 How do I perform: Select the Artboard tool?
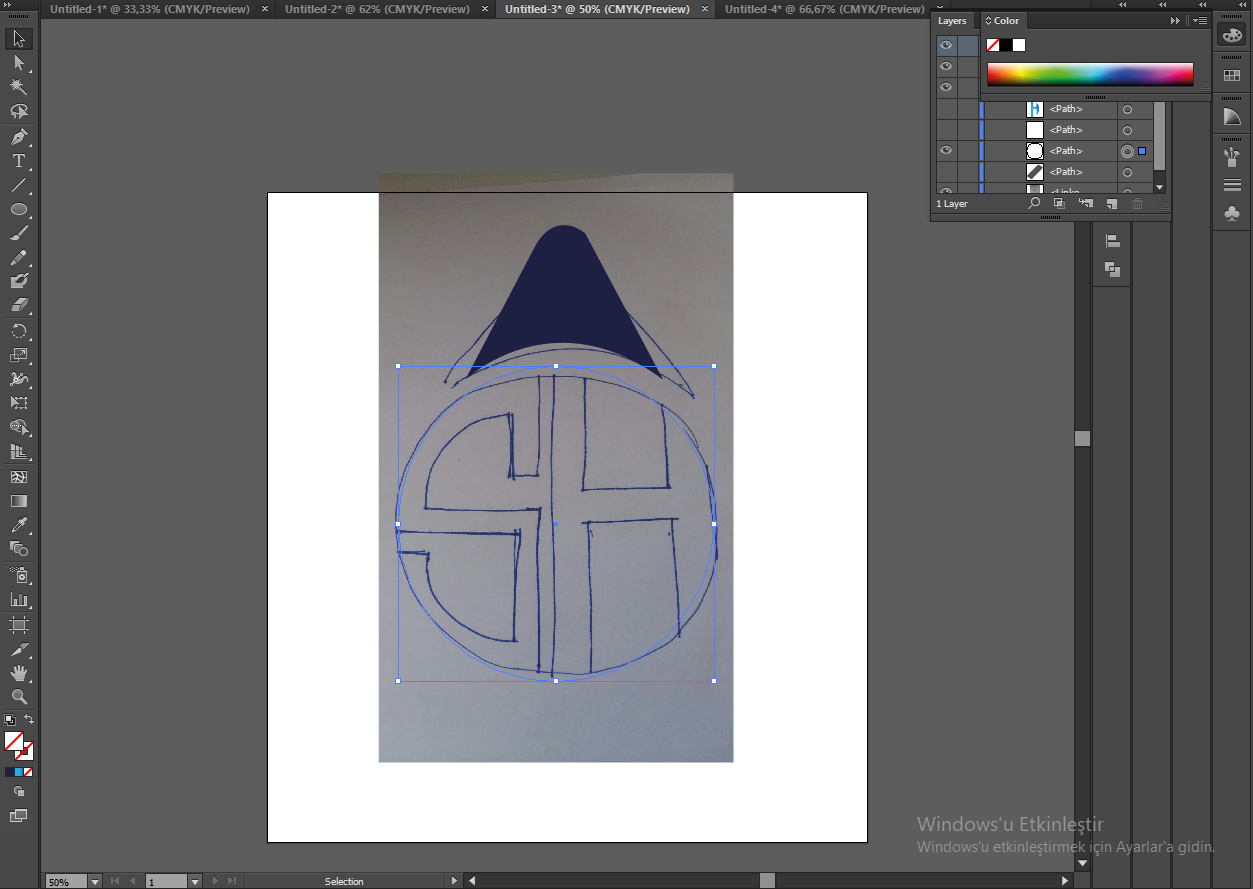tap(19, 625)
